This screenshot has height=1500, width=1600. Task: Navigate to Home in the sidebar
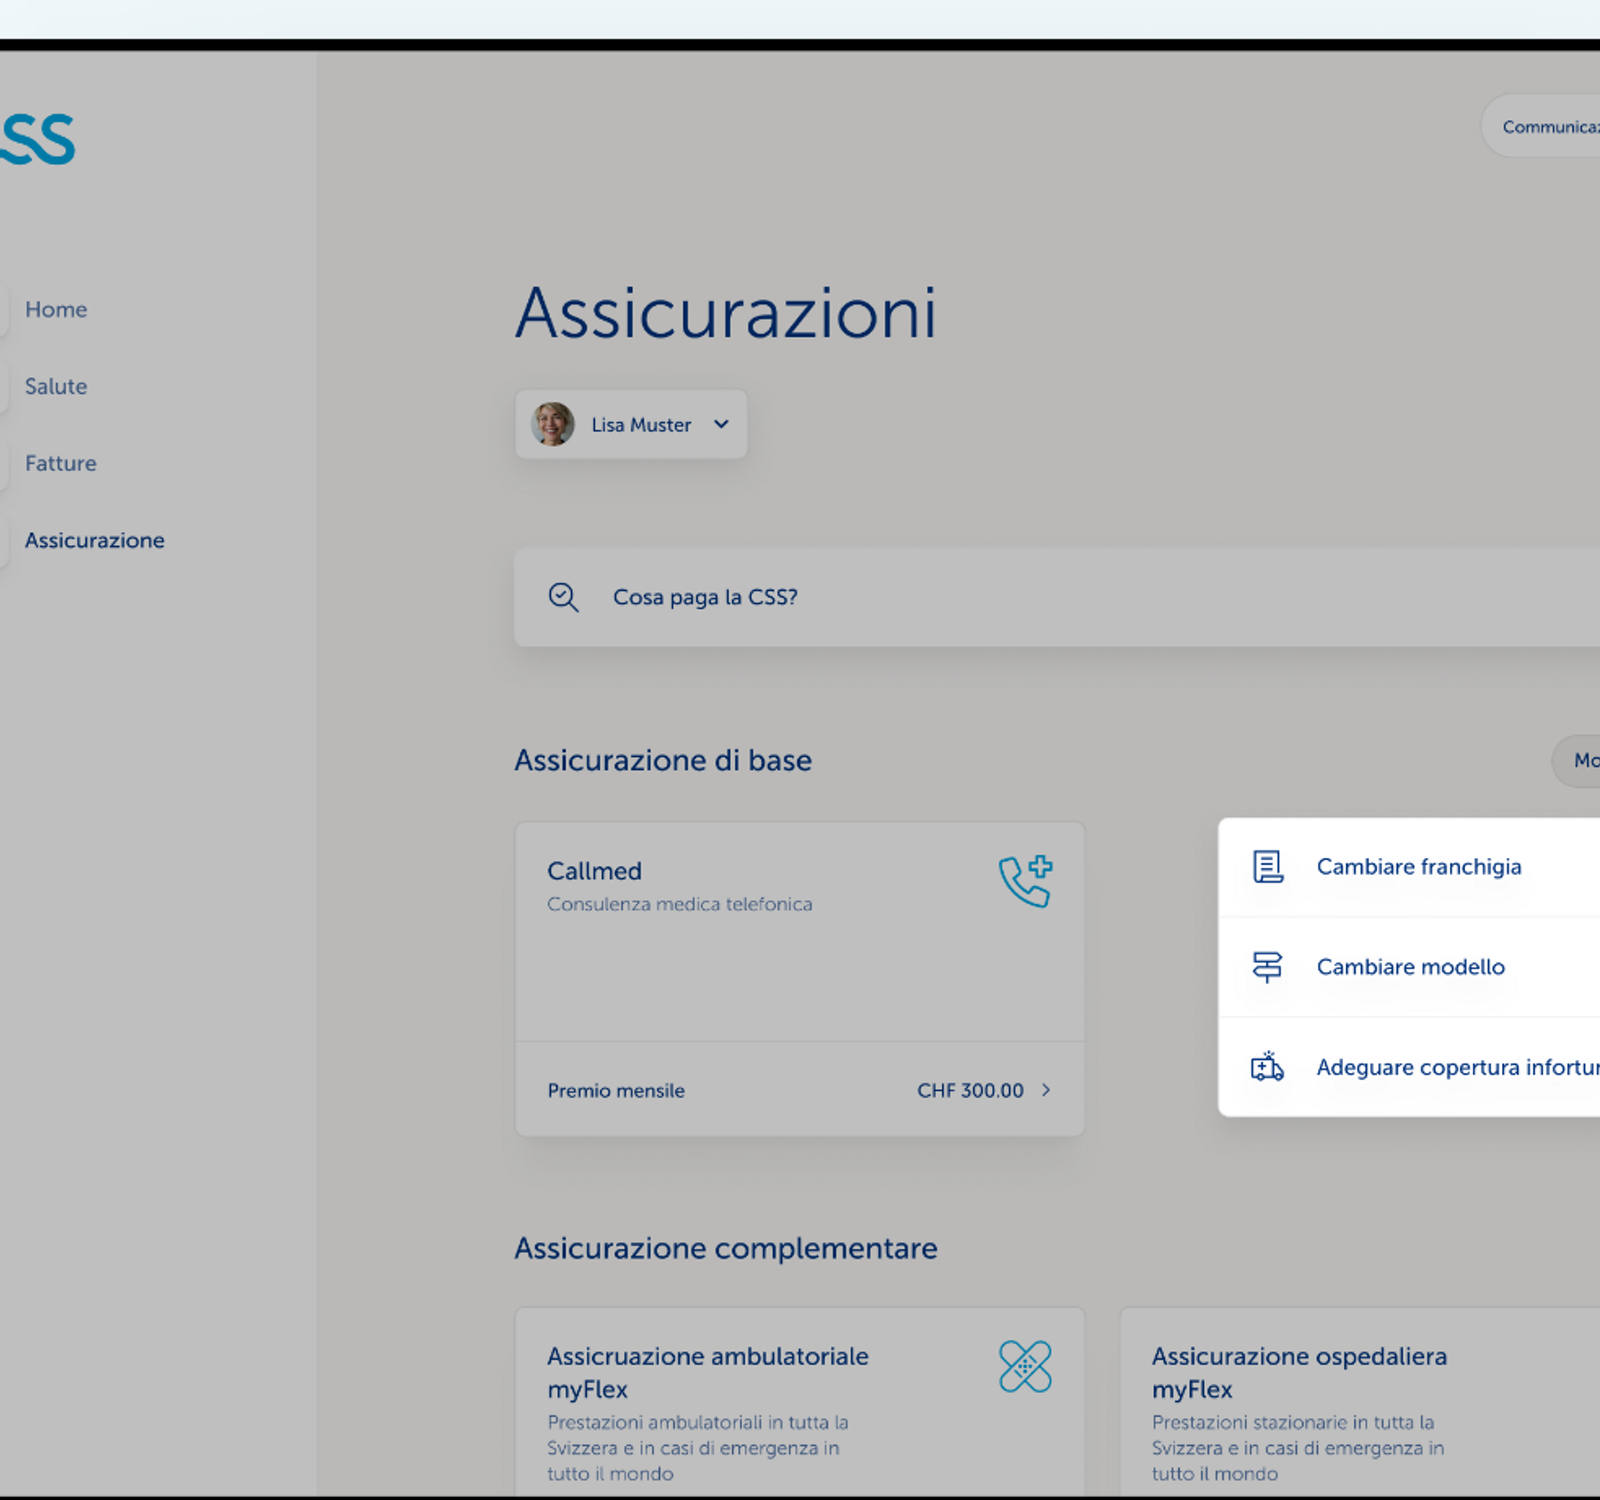[56, 310]
